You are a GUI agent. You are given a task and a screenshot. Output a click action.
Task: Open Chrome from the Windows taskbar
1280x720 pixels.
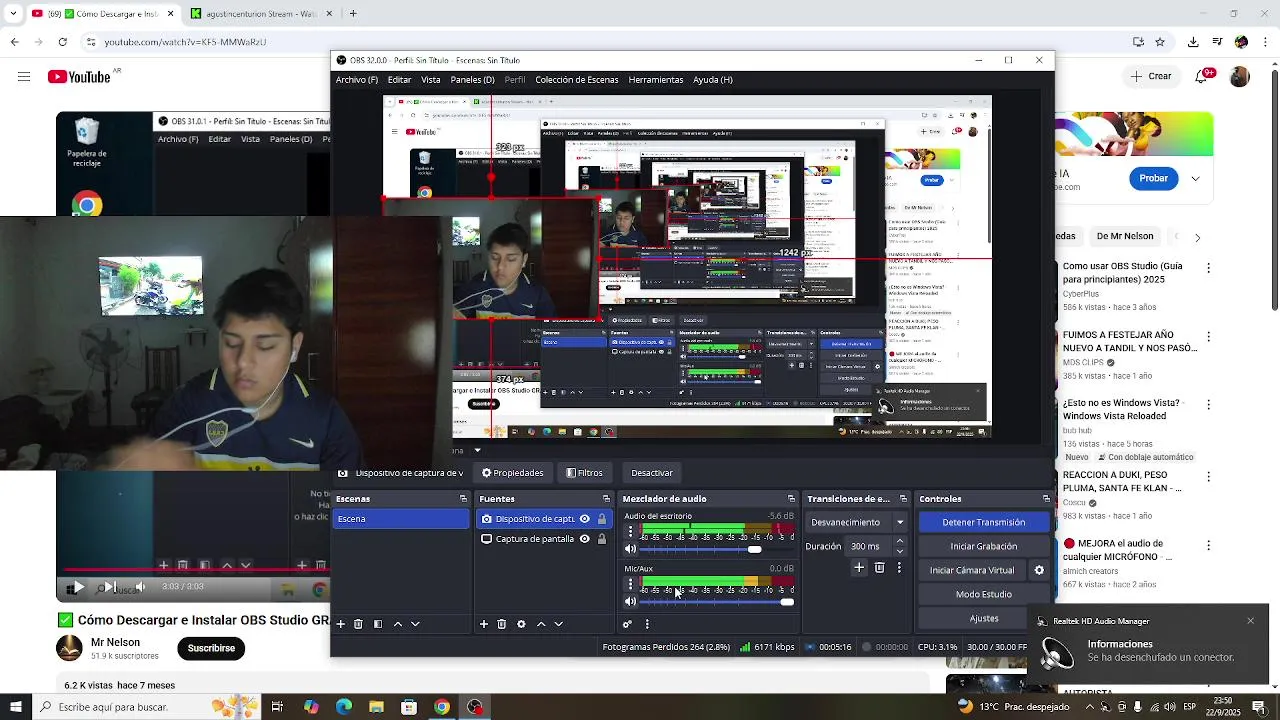pos(441,707)
